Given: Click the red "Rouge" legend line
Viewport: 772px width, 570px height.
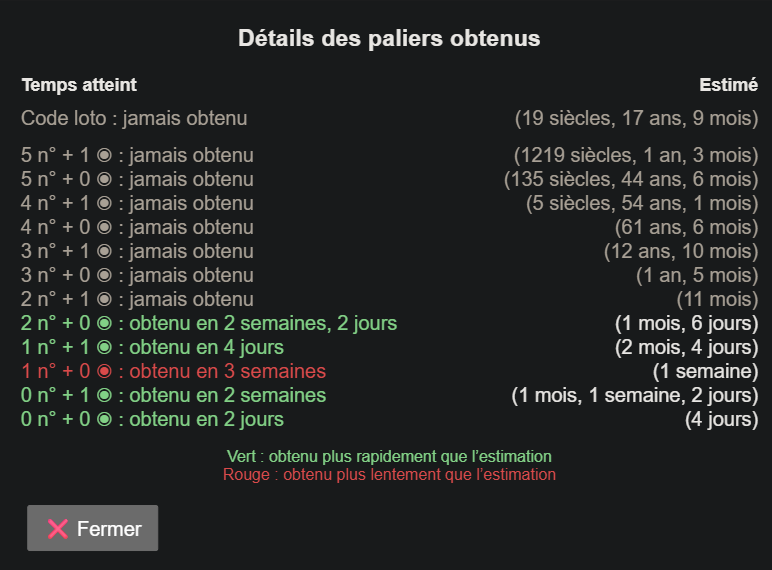Looking at the screenshot, I should 389,474.
